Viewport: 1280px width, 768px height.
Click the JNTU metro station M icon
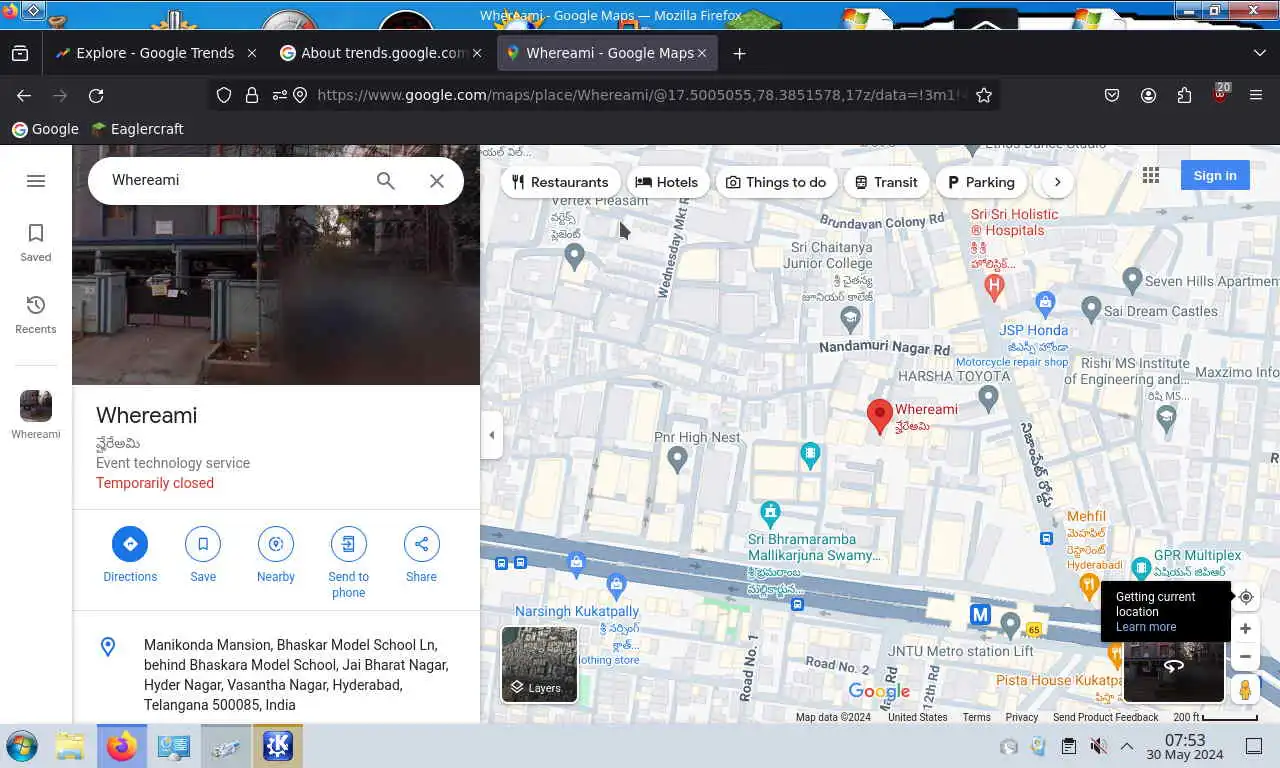[980, 615]
